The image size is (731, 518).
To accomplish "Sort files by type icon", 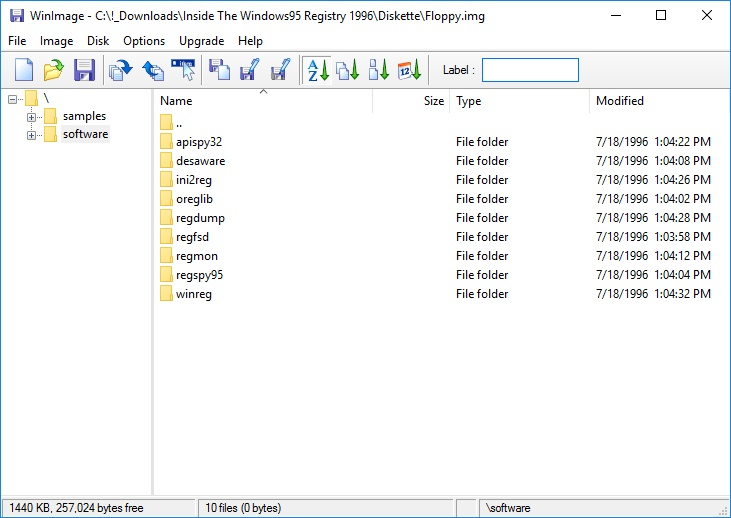I will pos(348,70).
